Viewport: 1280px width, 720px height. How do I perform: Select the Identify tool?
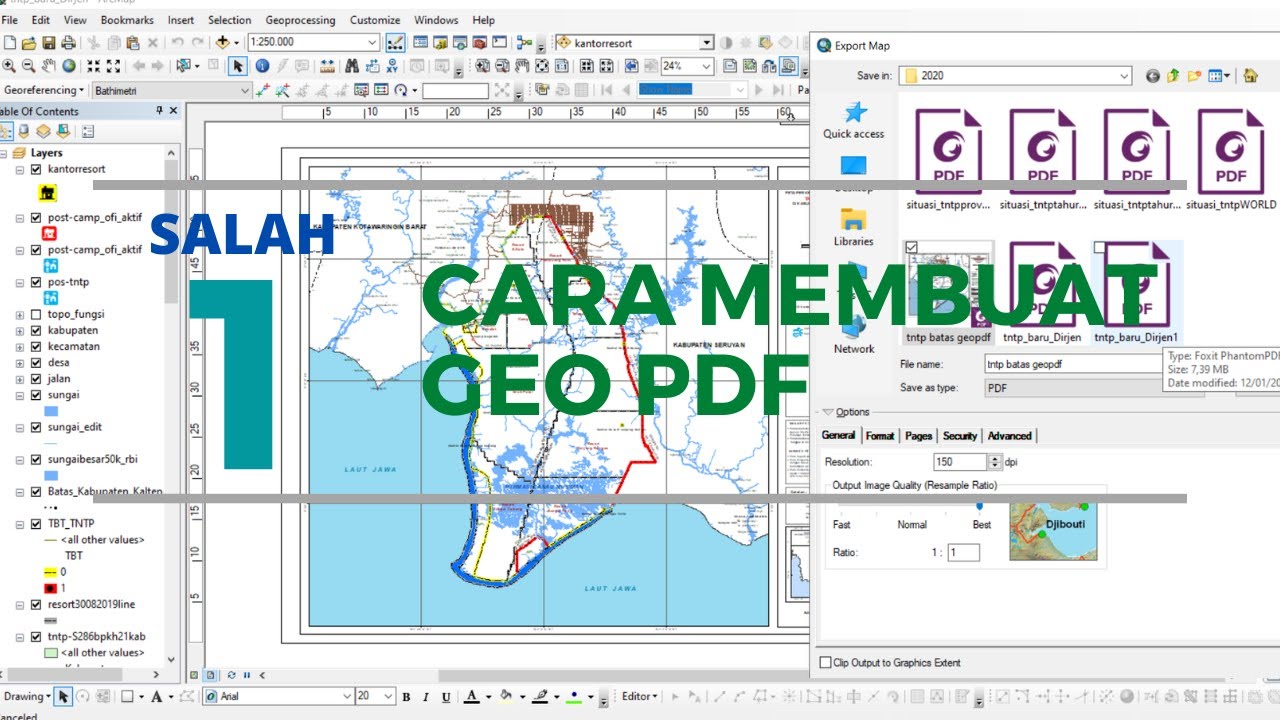(262, 66)
